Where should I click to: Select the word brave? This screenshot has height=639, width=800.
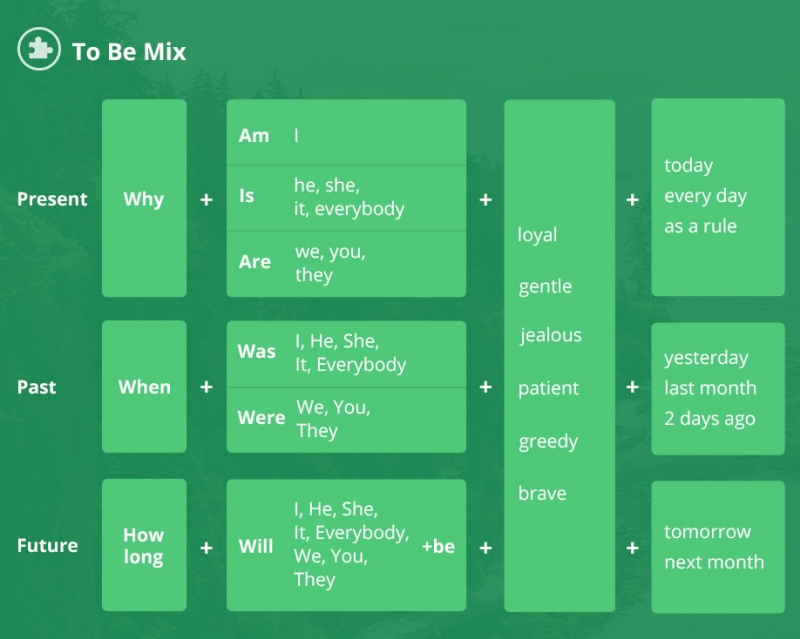[542, 493]
